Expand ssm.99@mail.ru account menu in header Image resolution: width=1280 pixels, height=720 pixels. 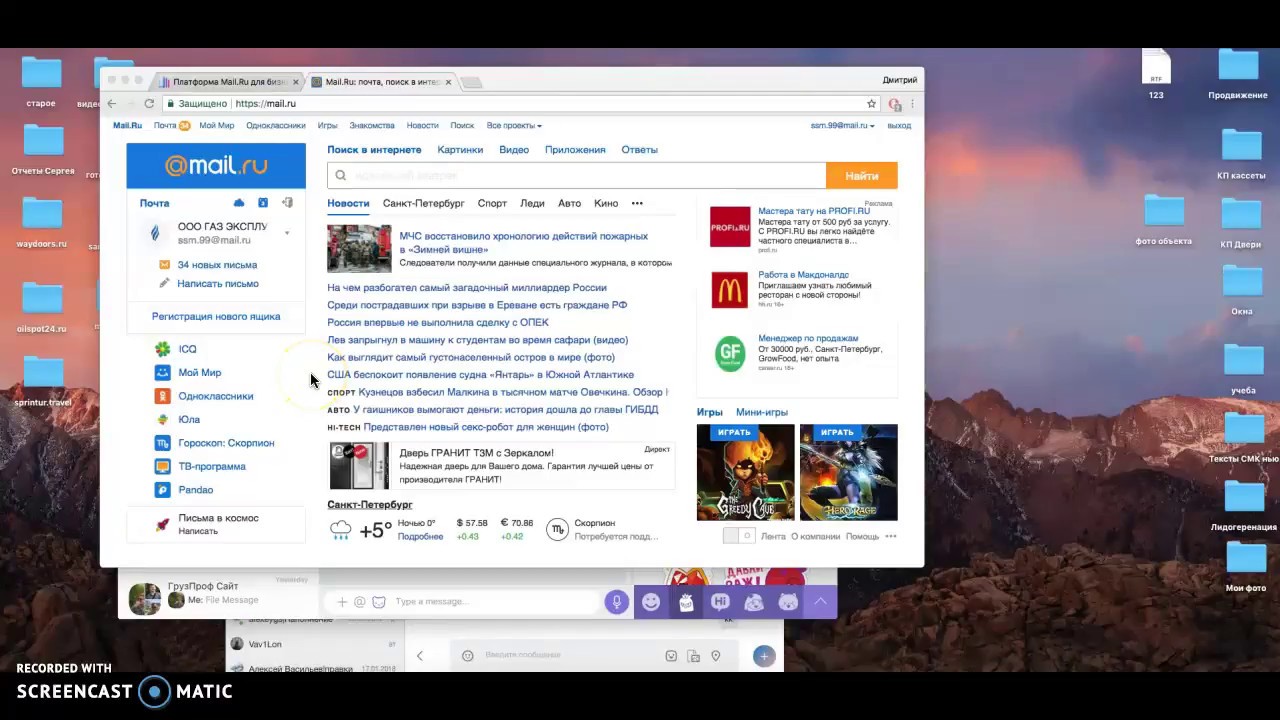point(842,126)
